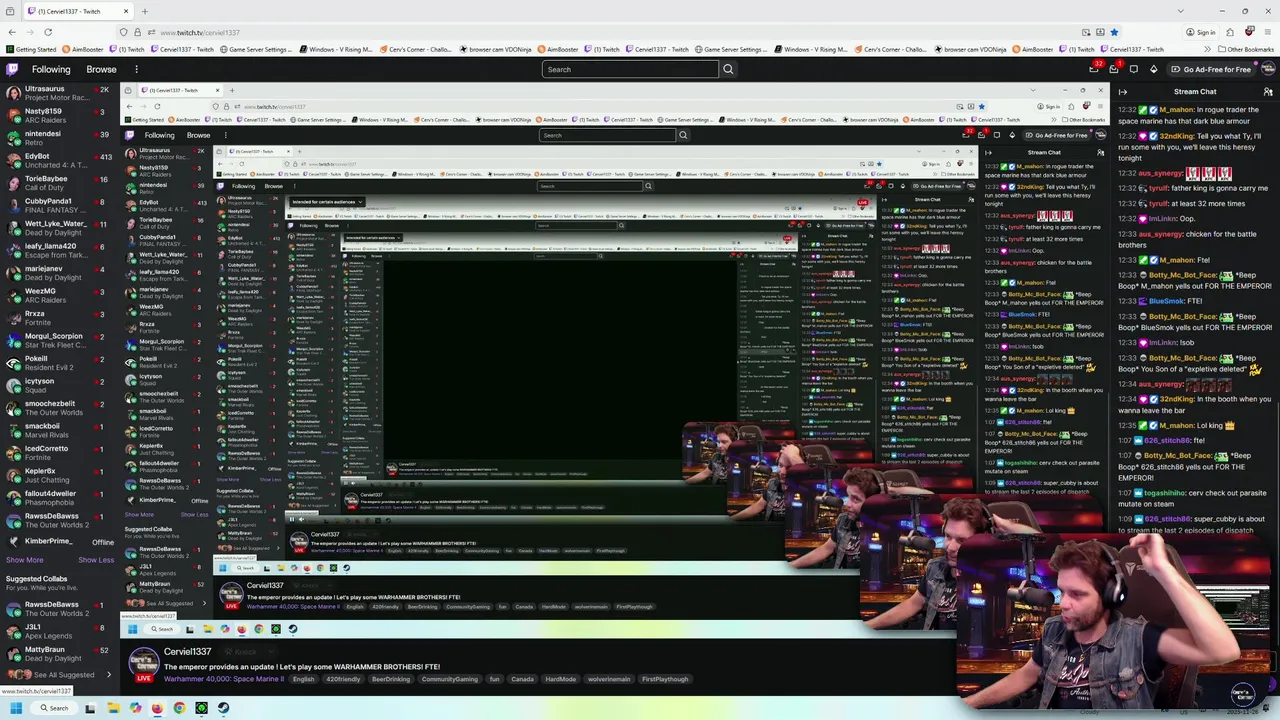Open a new browser tab with the plus button
Image resolution: width=1280 pixels, height=720 pixels.
click(x=144, y=11)
